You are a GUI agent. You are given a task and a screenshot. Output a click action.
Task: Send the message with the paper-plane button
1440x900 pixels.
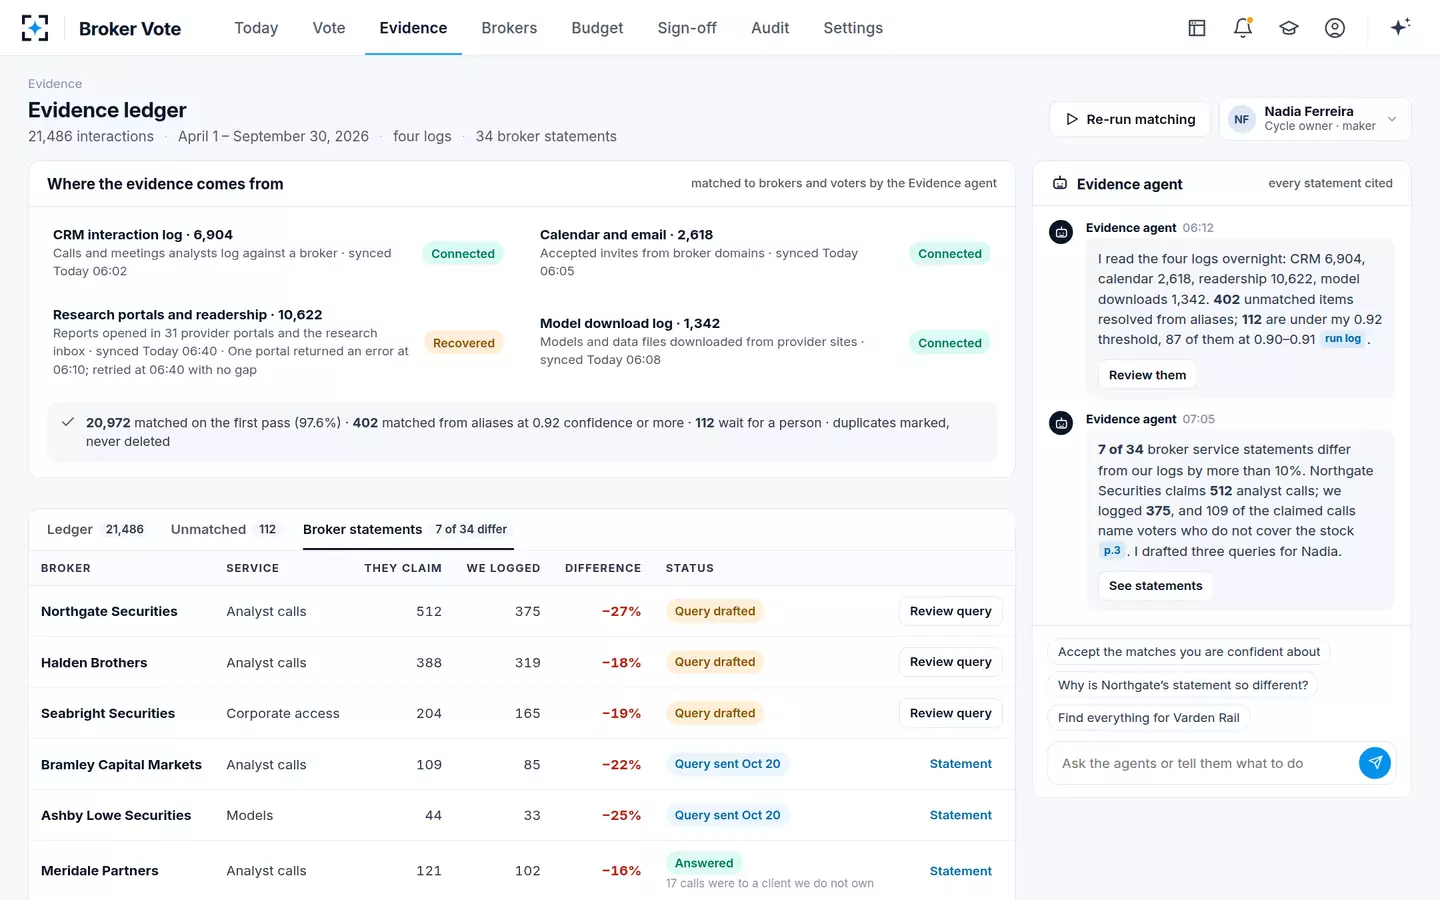pyautogui.click(x=1375, y=763)
